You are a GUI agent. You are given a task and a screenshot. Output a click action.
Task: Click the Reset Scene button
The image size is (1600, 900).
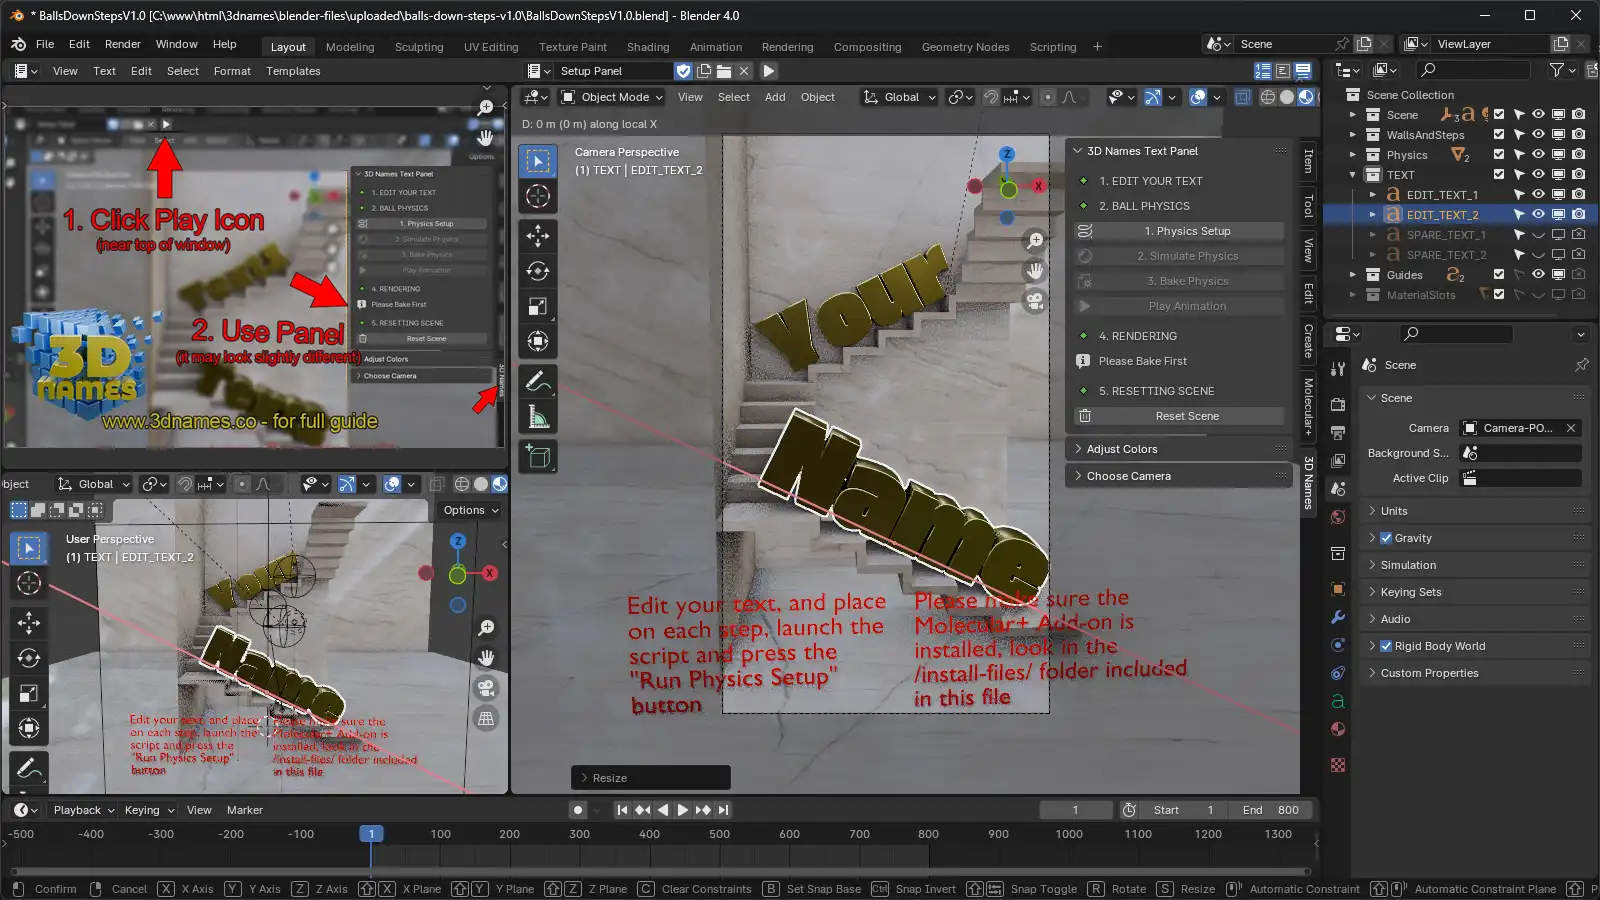tap(1179, 416)
